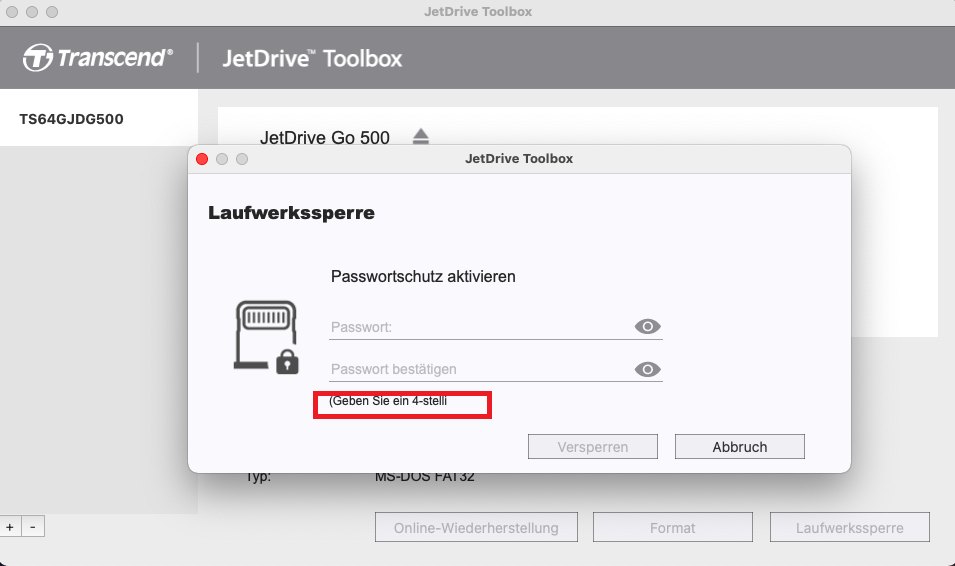Click the MS-DOS FAT32 type value
The image size is (955, 566).
coord(425,476)
